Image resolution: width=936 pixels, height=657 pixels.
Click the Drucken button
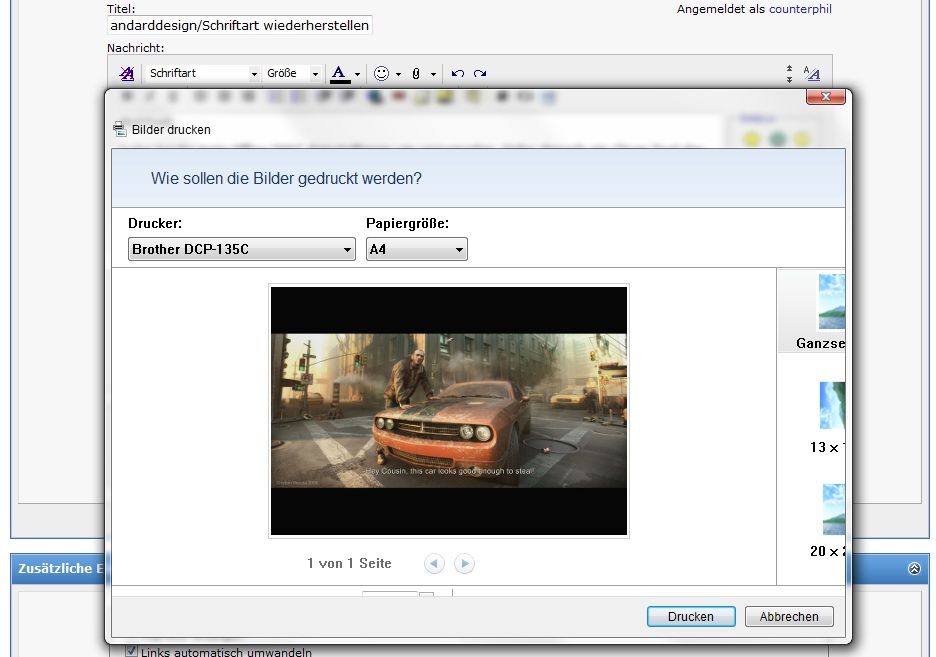click(x=691, y=616)
